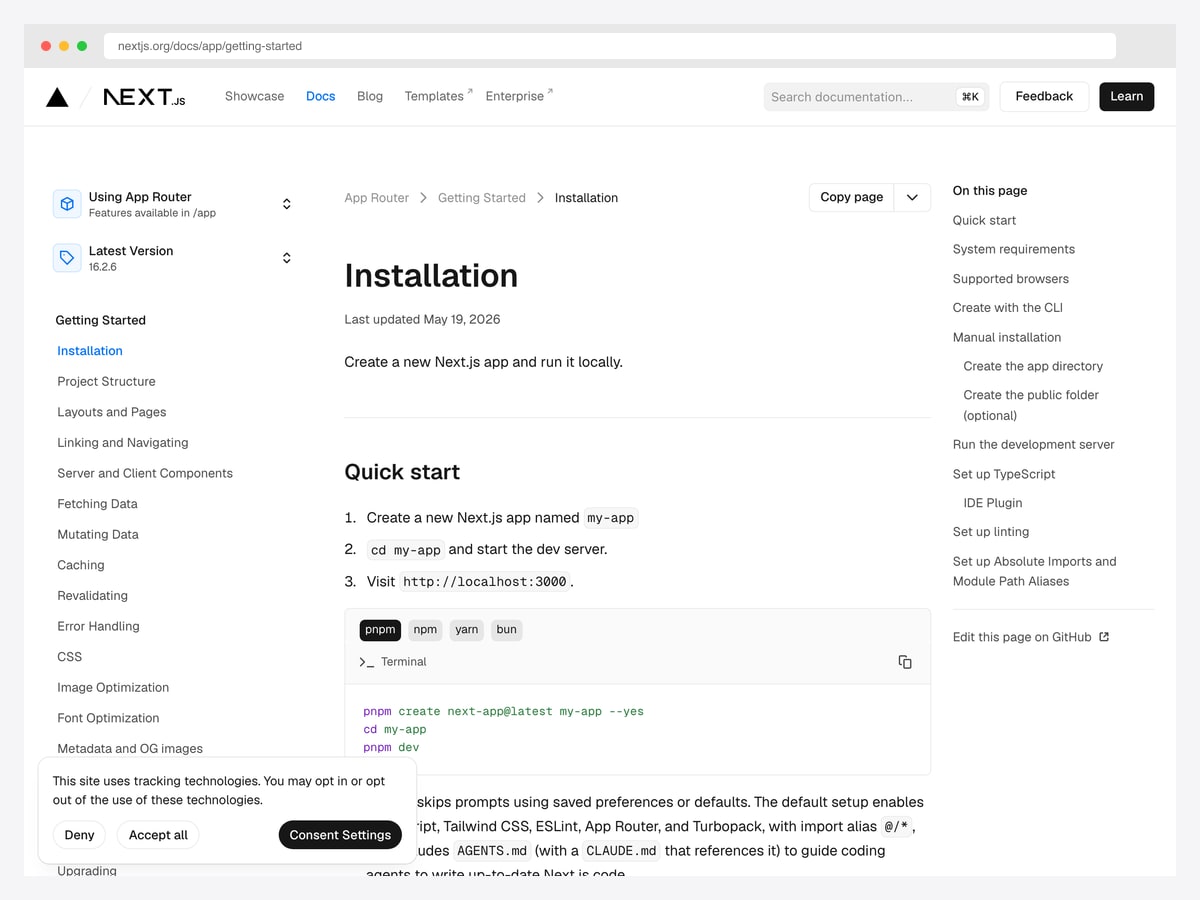
Task: Open Project Structure in the sidebar
Action: (x=106, y=381)
